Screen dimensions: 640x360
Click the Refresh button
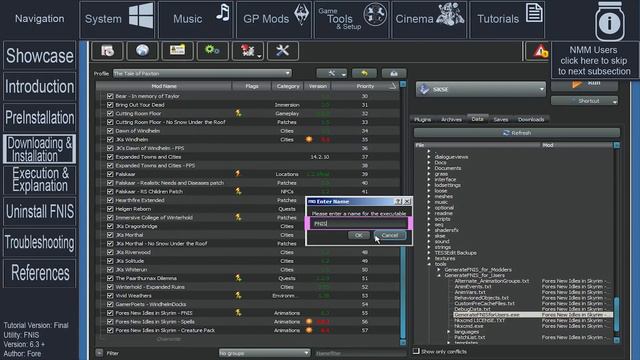[517, 133]
